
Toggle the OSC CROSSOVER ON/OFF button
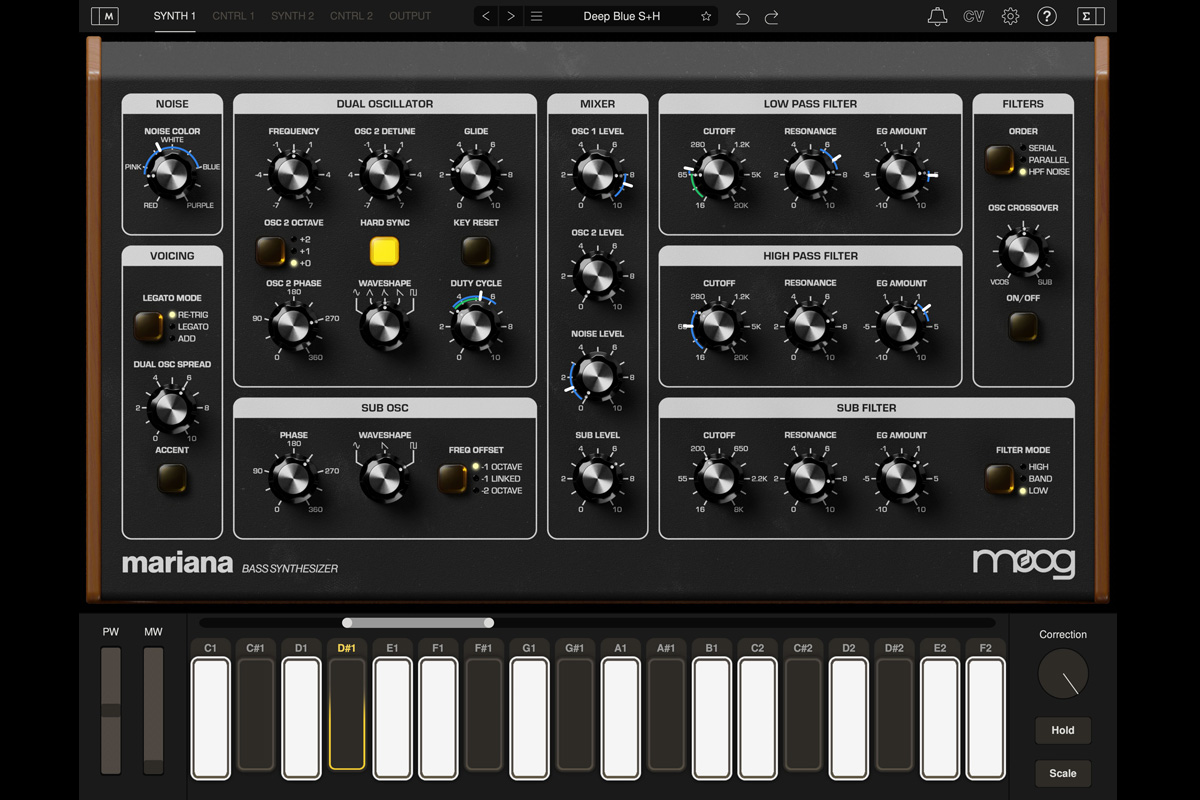pyautogui.click(x=1023, y=326)
